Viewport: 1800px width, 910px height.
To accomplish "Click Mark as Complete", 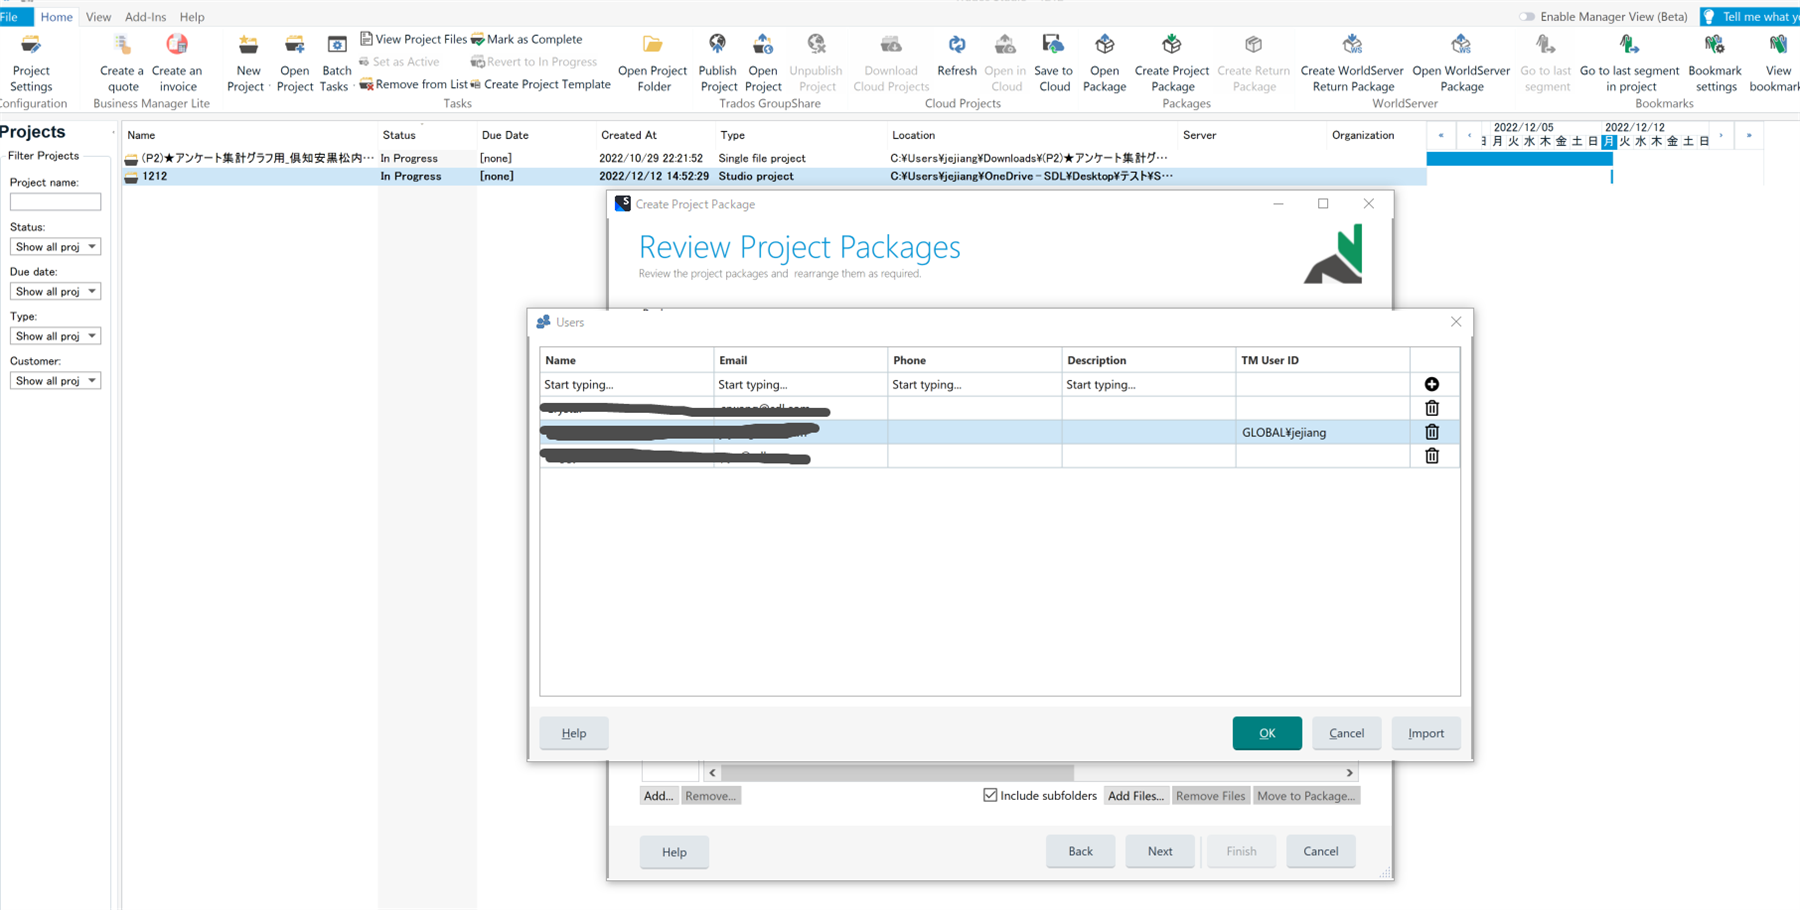I will point(526,39).
